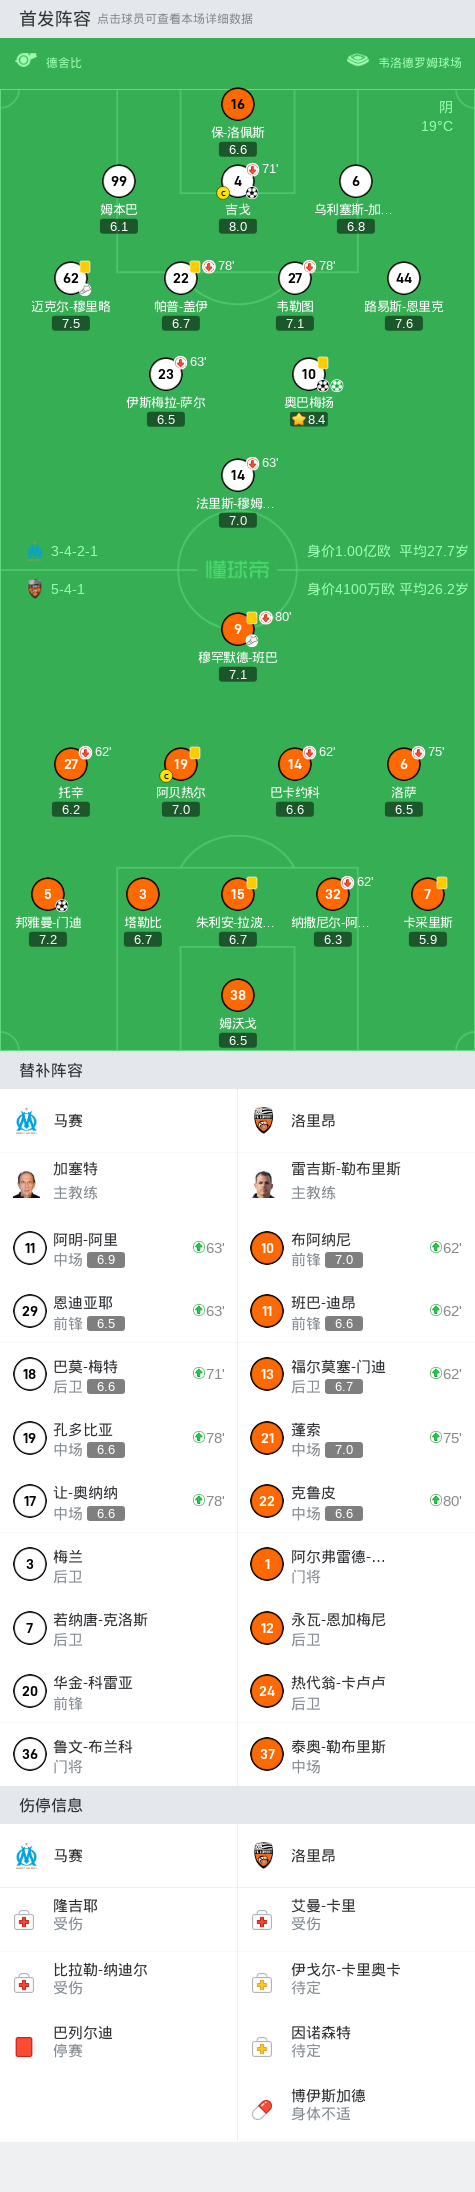Viewport: 475px width, 2192px height.
Task: Open referee 德舍比 whistle icon
Action: [26, 61]
